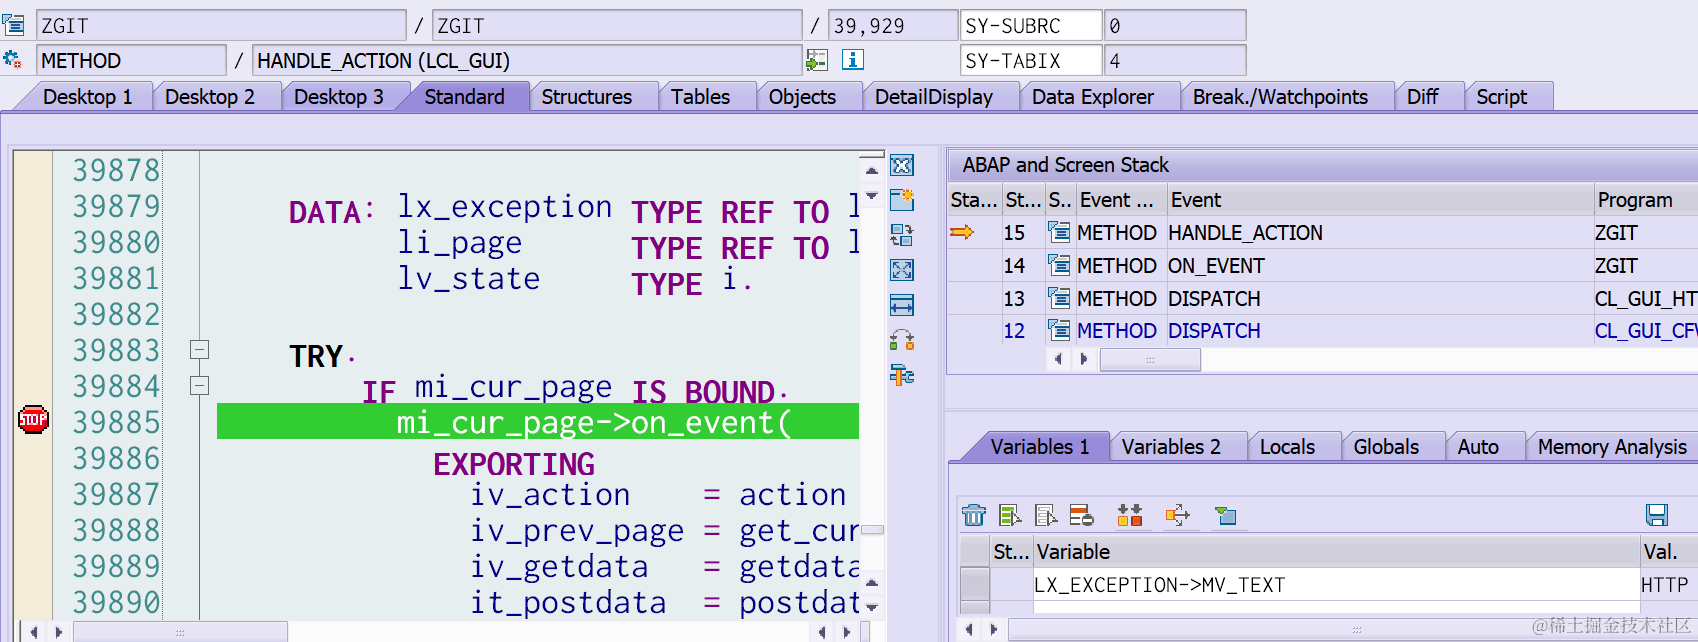Image resolution: width=1698 pixels, height=642 pixels.
Task: Click the down arrow above the source code
Action: pyautogui.click(x=872, y=195)
